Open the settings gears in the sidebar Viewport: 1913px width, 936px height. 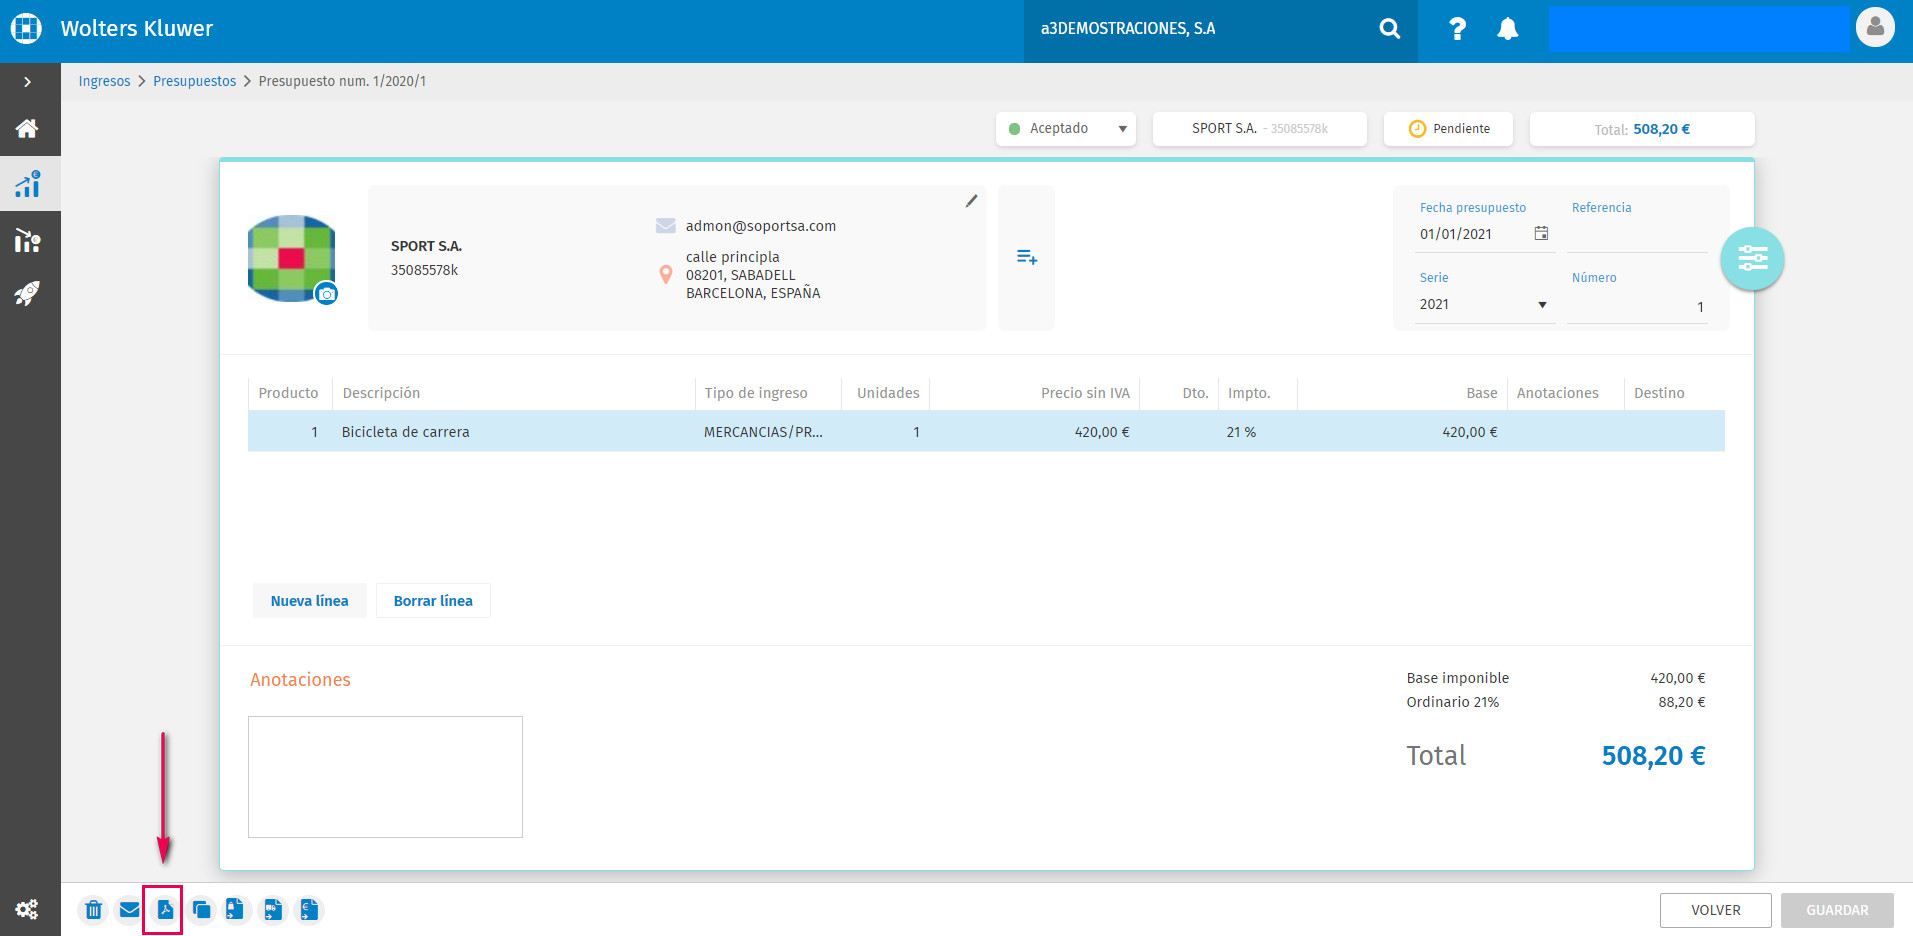(x=27, y=909)
